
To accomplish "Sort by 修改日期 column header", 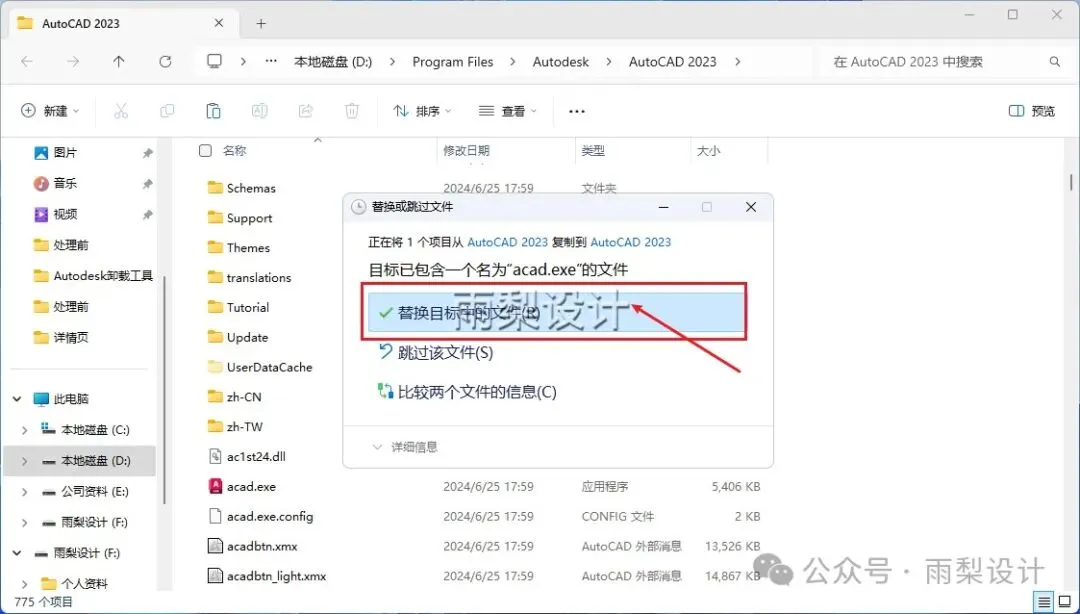I will pos(466,150).
